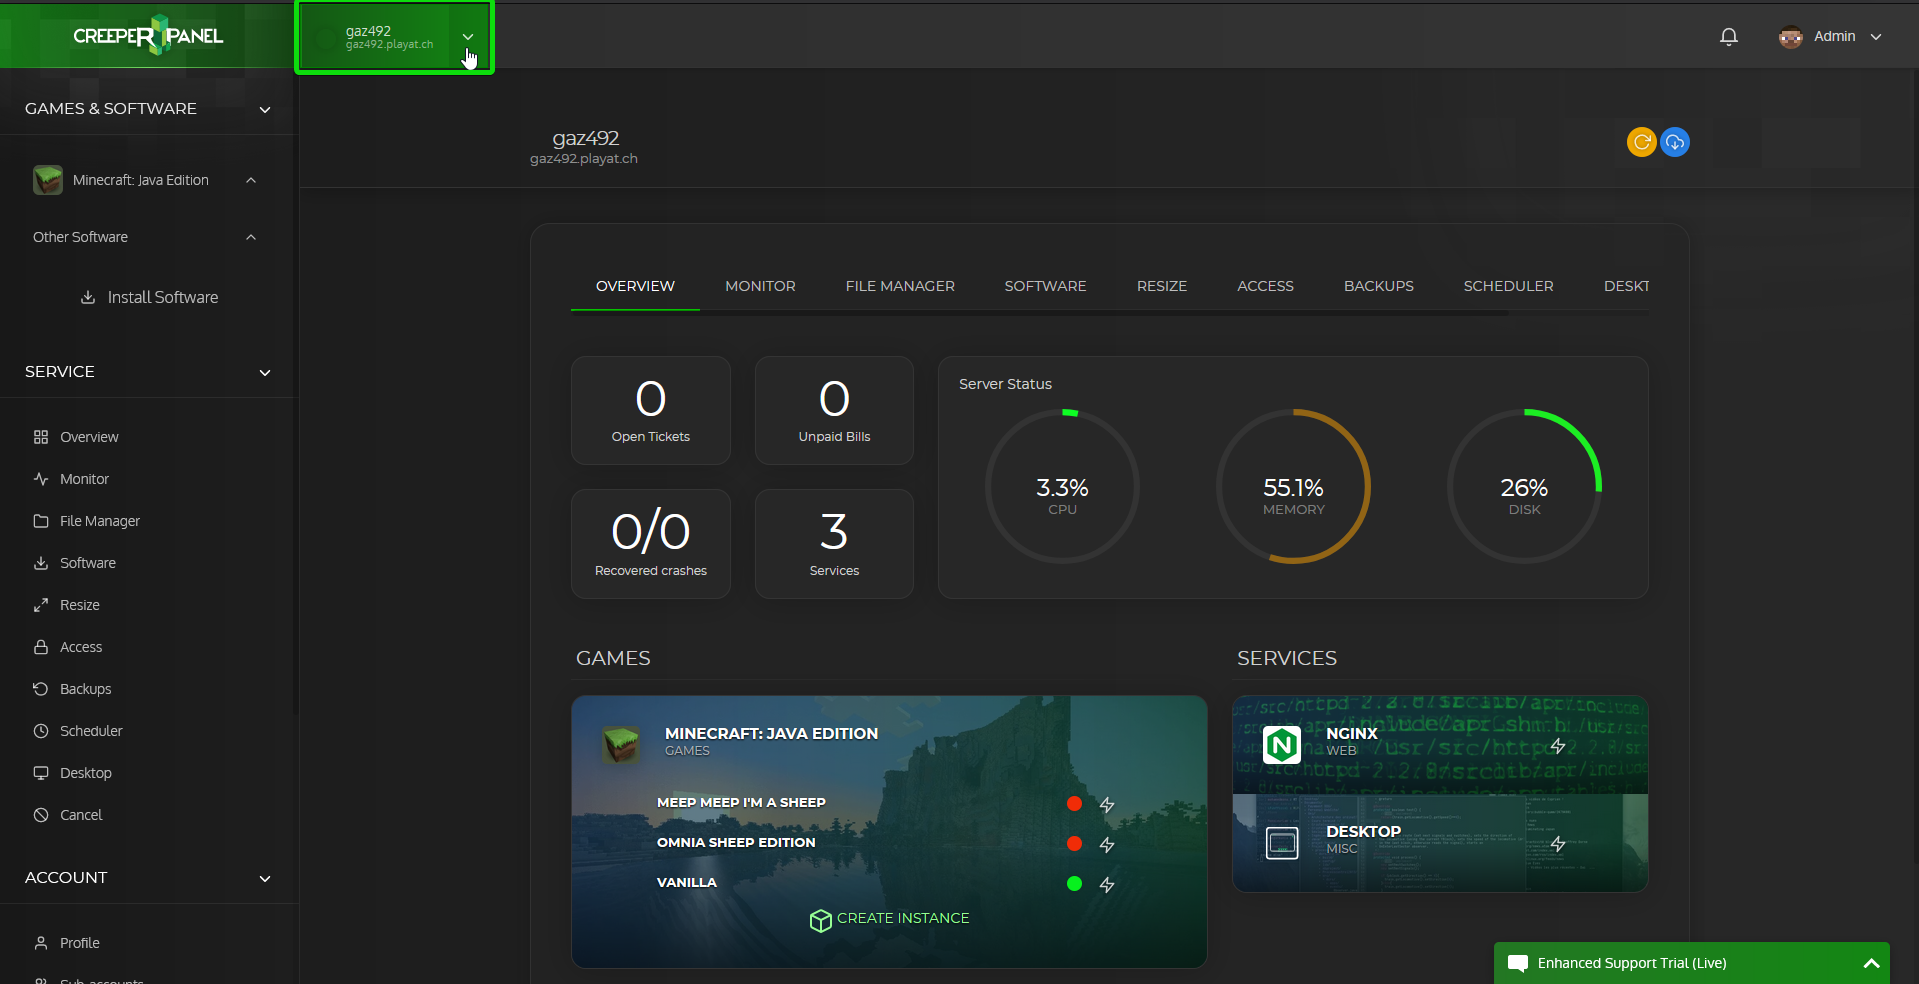The width and height of the screenshot is (1919, 984).
Task: Click the Software download icon in Service list
Action: click(x=41, y=563)
